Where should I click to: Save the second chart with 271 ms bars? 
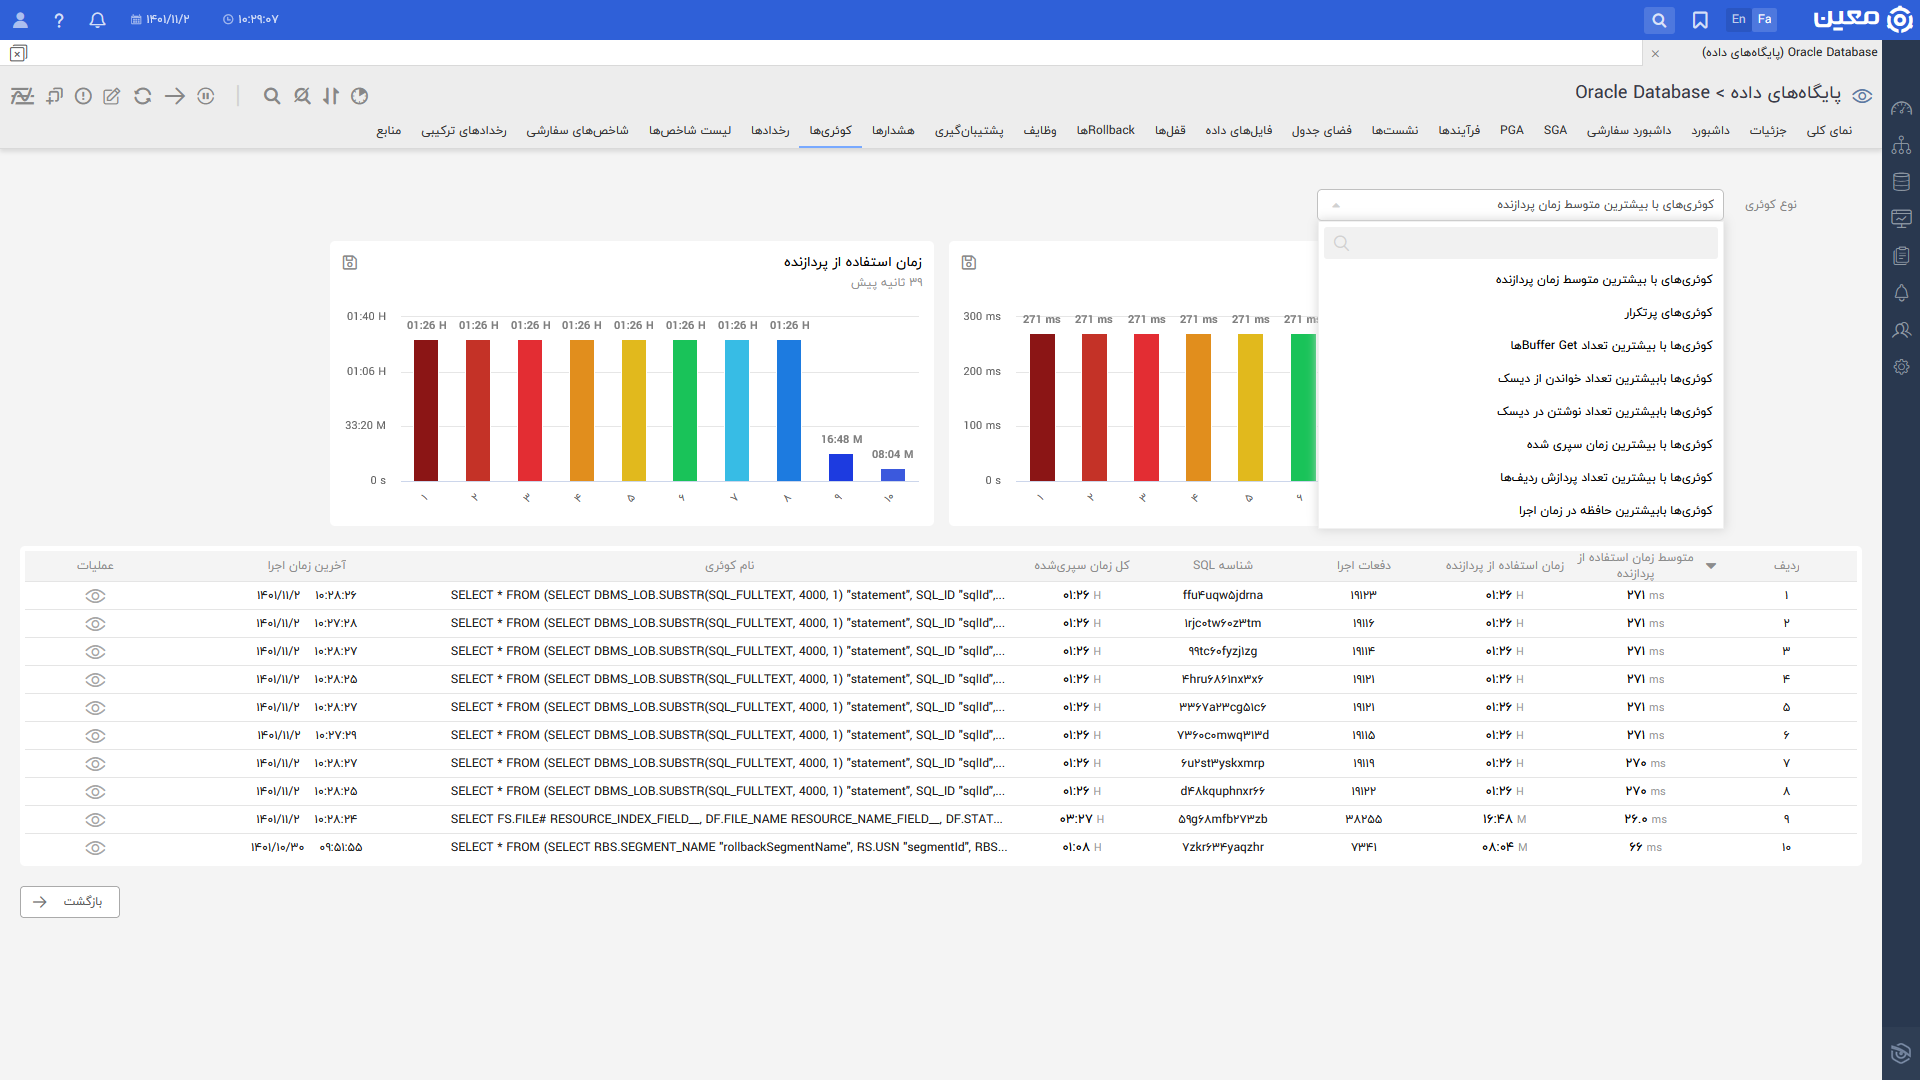point(969,262)
